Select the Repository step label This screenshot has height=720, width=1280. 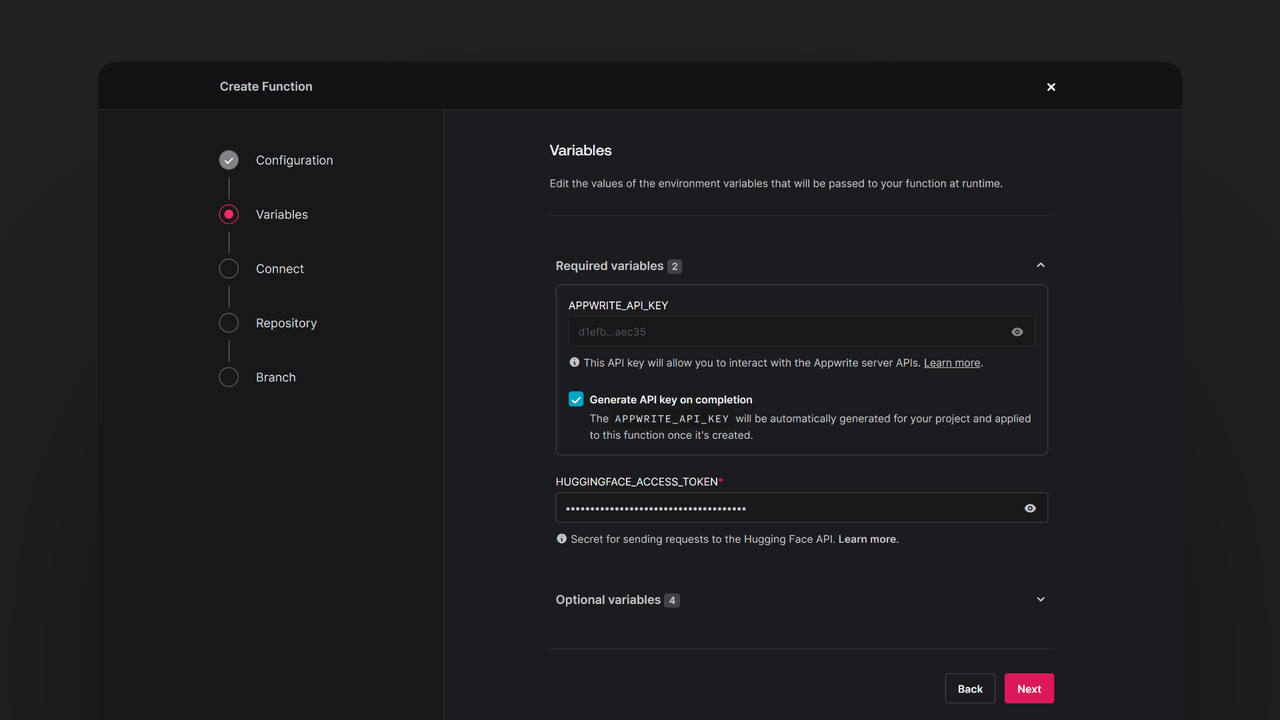point(286,323)
